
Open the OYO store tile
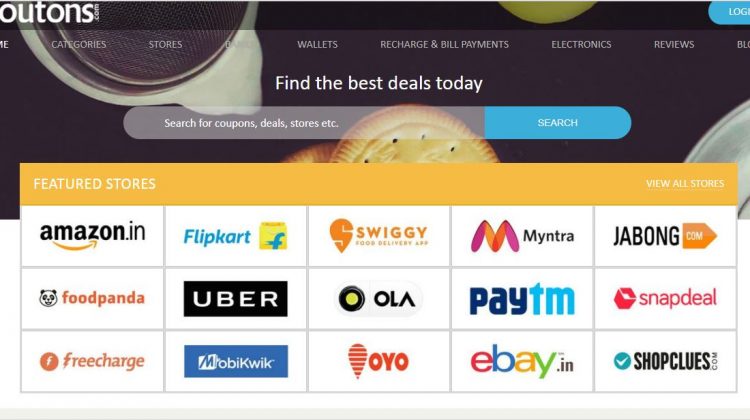379,361
